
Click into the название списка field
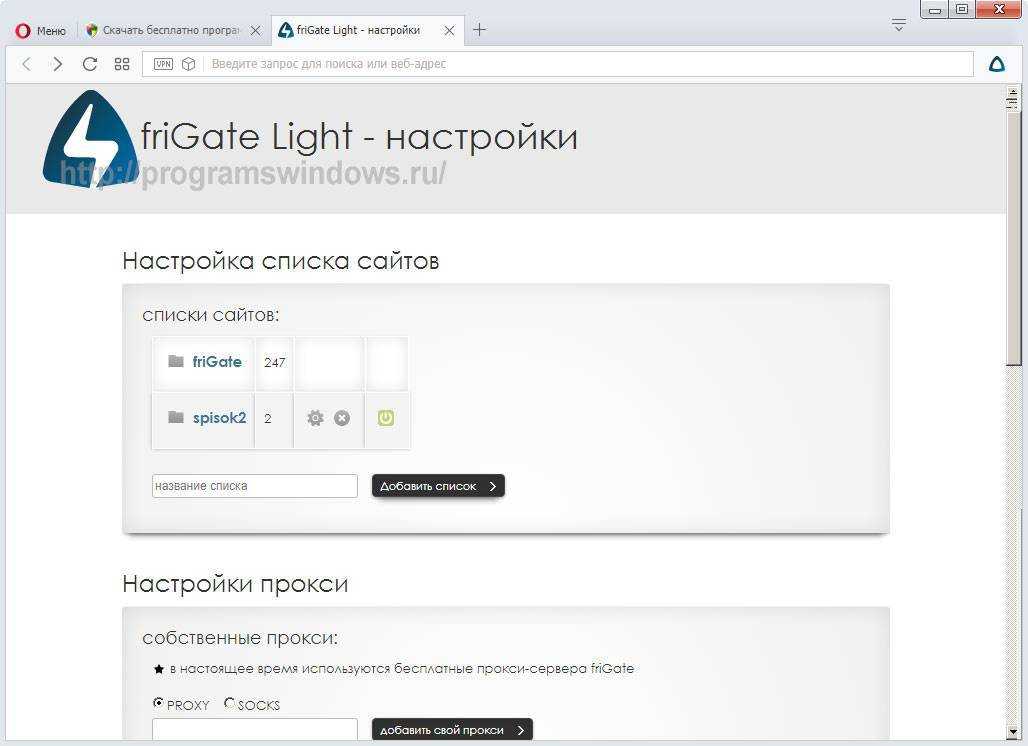pyautogui.click(x=254, y=486)
